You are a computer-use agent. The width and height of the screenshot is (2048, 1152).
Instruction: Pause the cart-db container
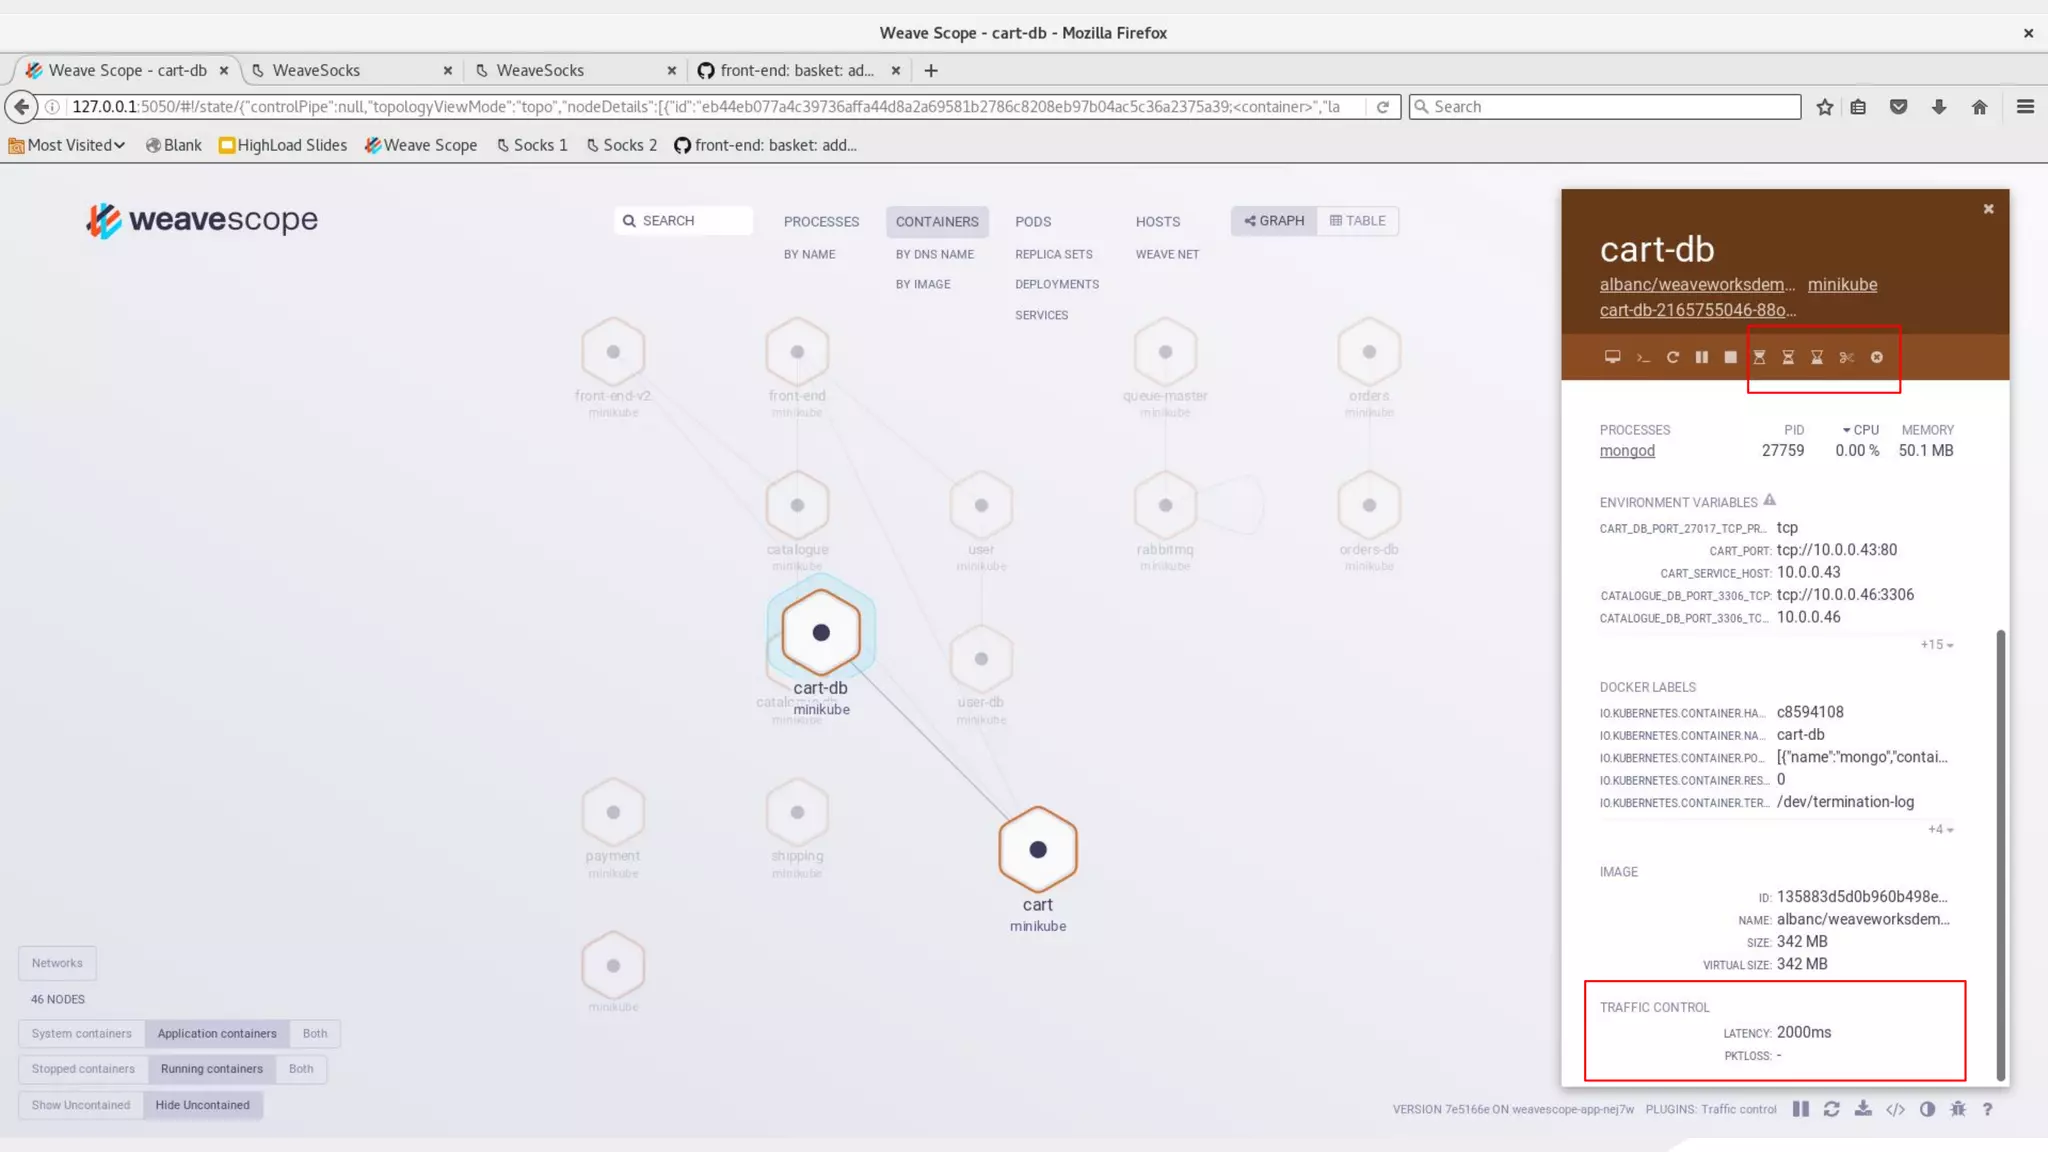(x=1701, y=357)
